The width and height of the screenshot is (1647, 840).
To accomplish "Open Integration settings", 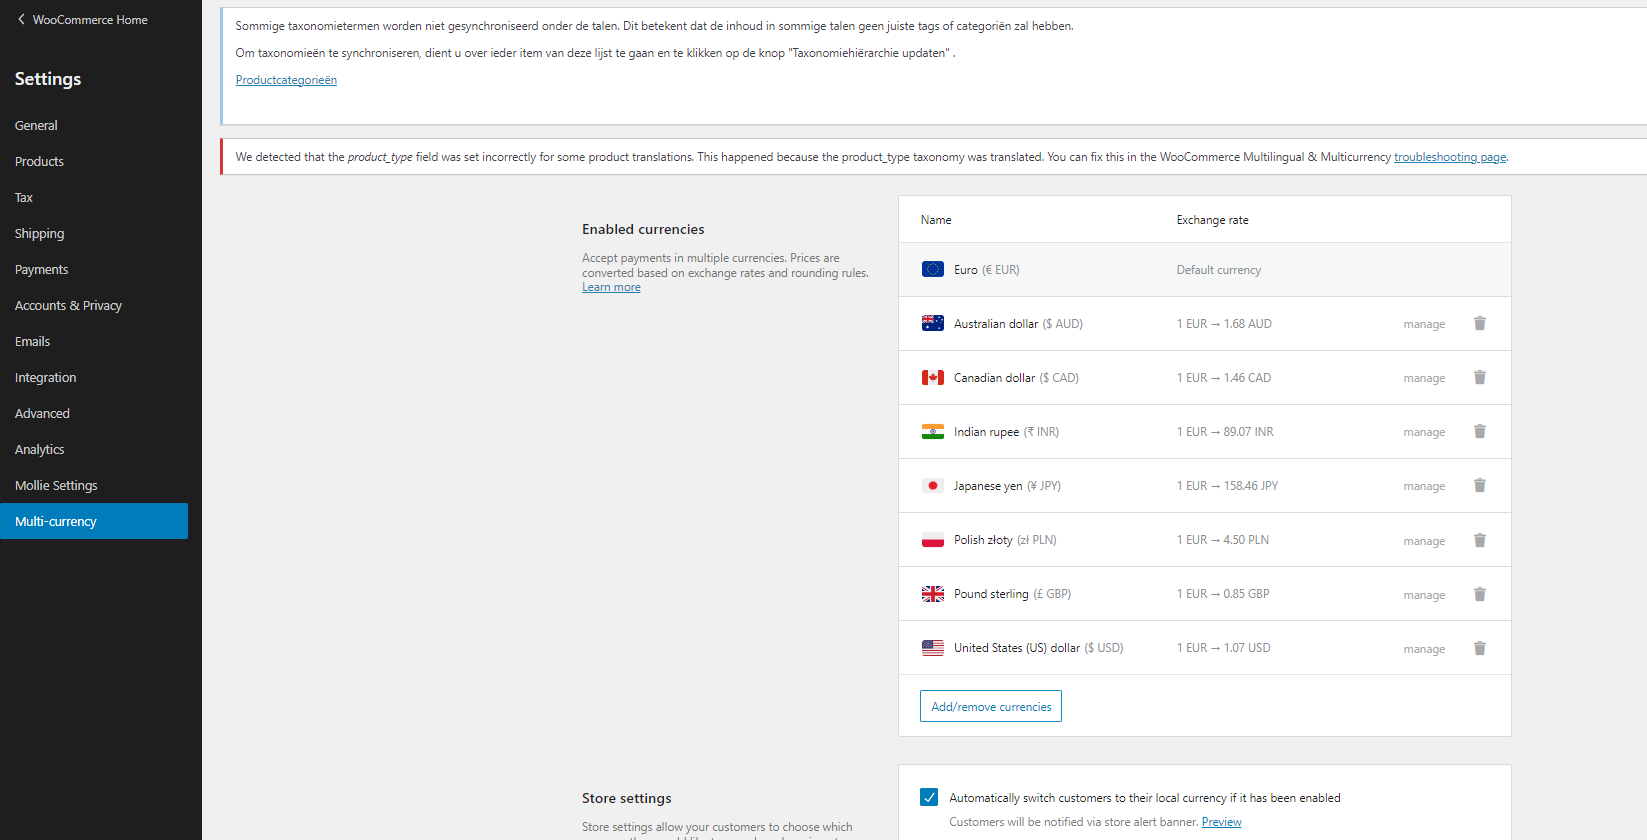I will tap(45, 377).
